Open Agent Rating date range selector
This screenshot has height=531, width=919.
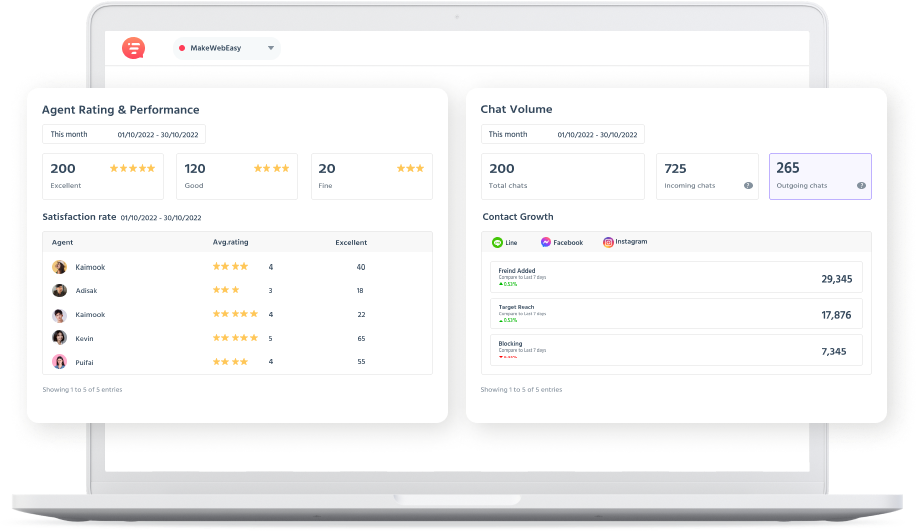(124, 134)
